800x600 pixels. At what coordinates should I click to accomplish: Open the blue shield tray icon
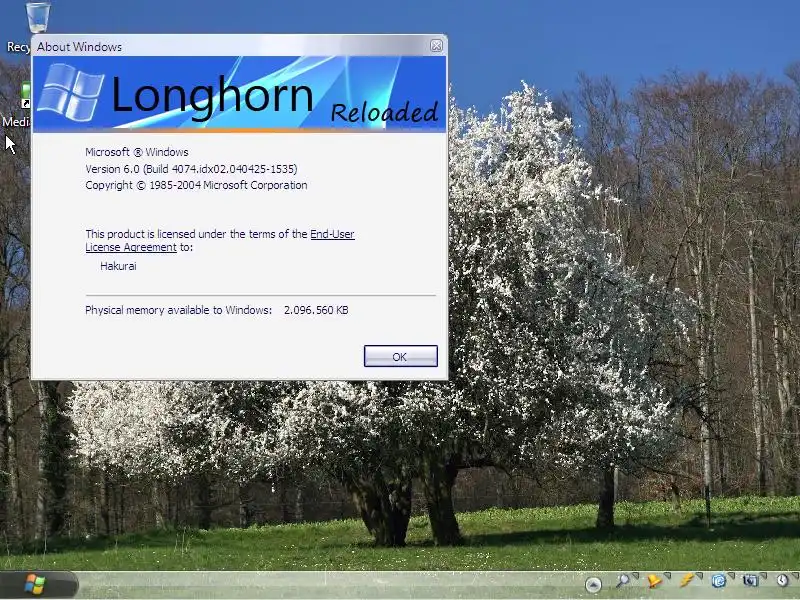(718, 581)
